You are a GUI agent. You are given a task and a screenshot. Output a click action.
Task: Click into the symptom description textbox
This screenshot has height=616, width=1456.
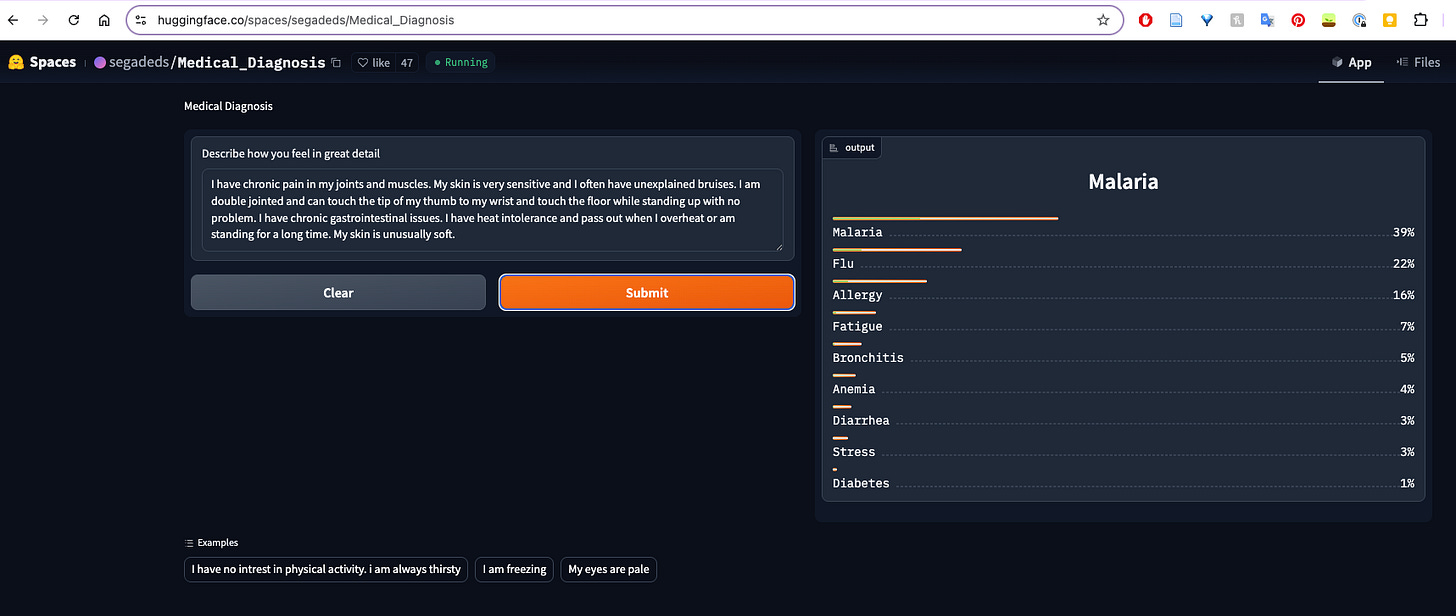(492, 210)
